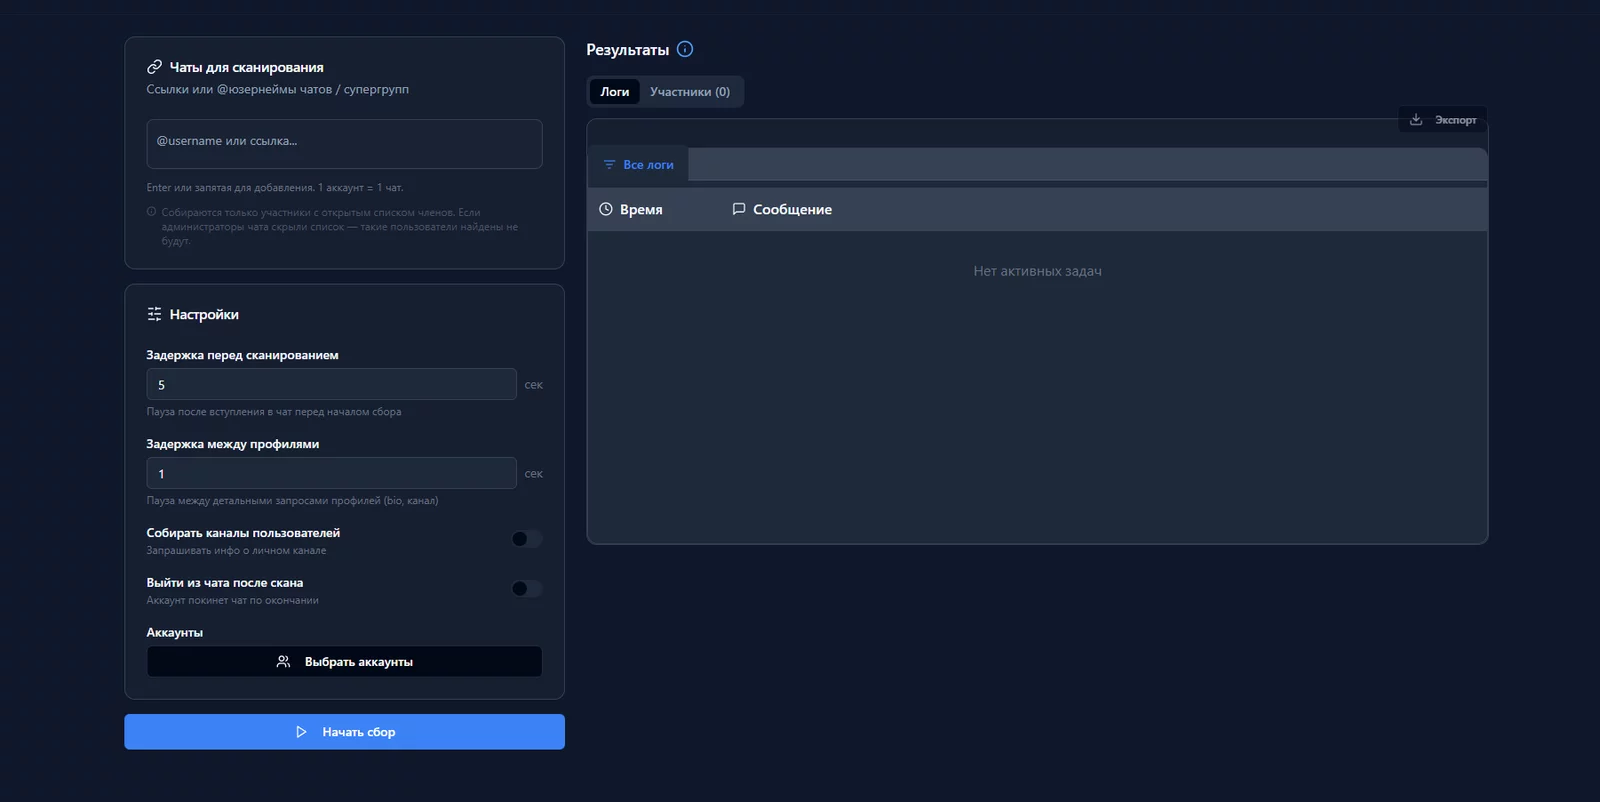
Task: Click the link icon beside Чаты для сканирования
Action: (x=154, y=67)
